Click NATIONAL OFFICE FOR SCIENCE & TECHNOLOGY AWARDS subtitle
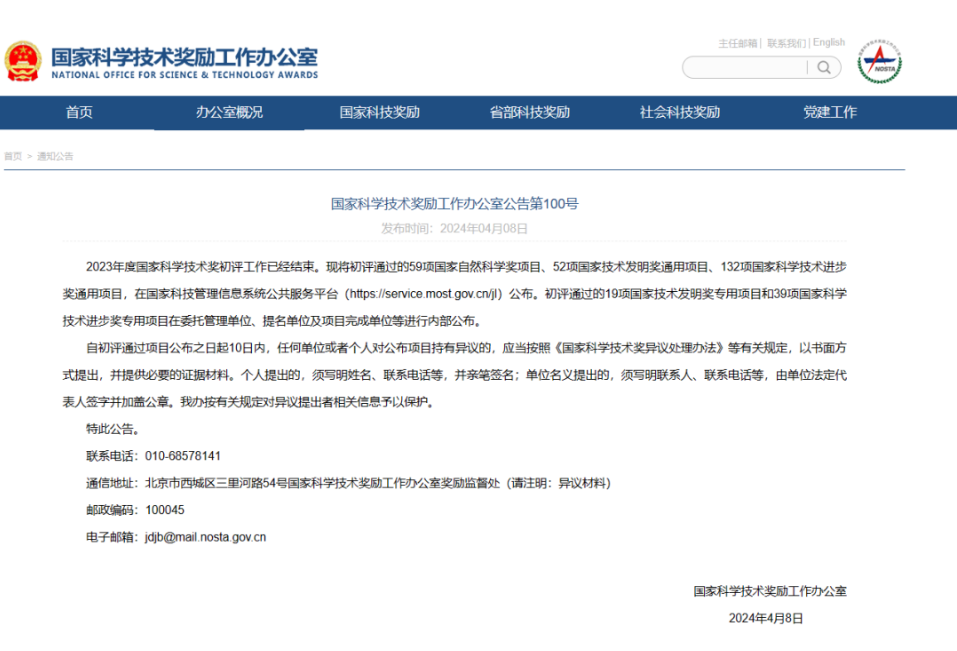This screenshot has width=957, height=651. [x=184, y=75]
